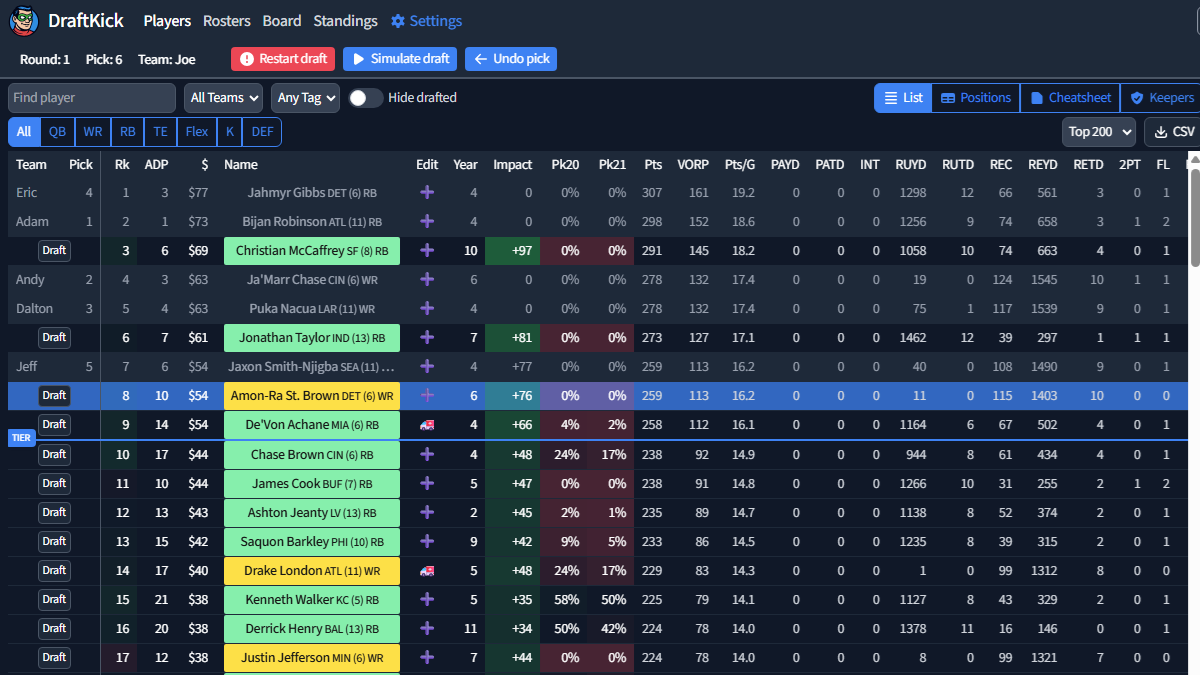1200x675 pixels.
Task: Select the Kenneth Walker KC player name
Action: pos(312,600)
